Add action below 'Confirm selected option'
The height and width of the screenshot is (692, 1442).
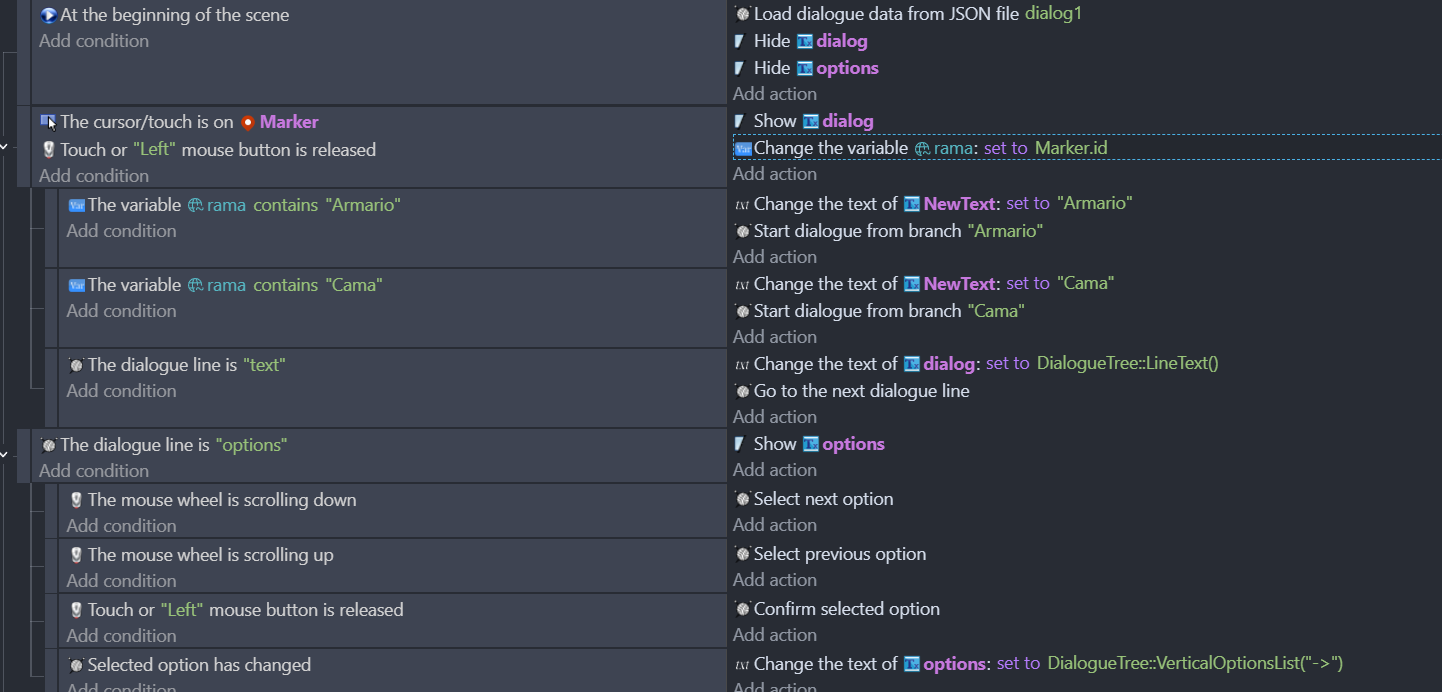pos(775,635)
